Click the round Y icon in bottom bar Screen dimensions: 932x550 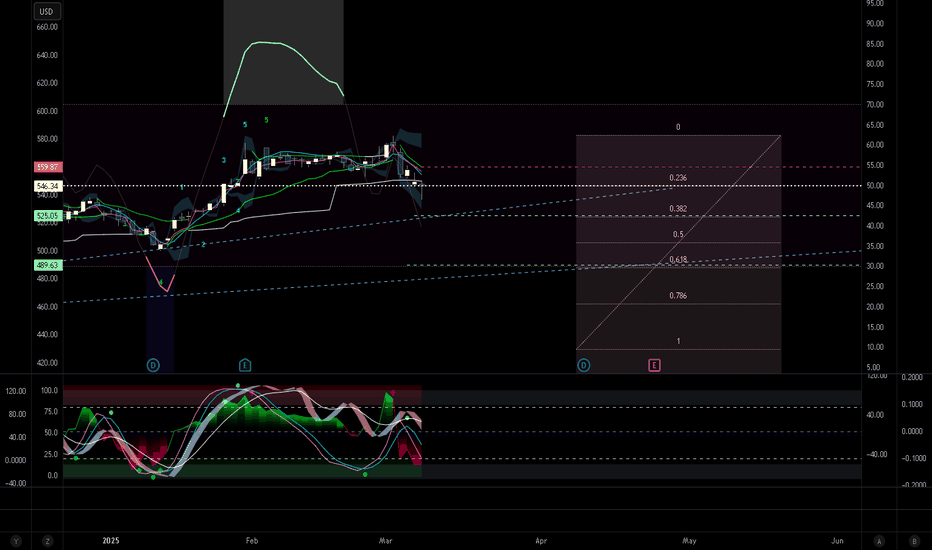coord(16,541)
